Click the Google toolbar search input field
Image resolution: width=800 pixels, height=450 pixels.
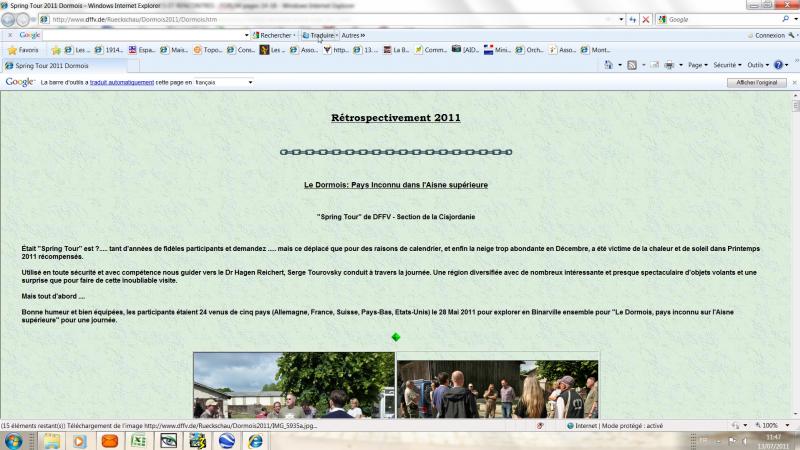143,35
